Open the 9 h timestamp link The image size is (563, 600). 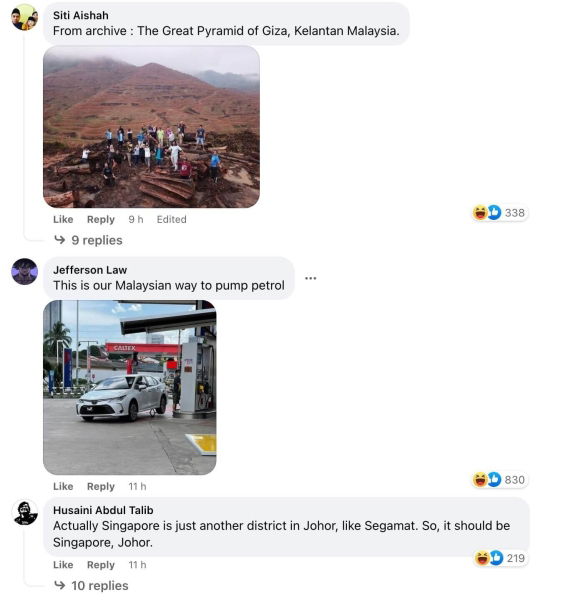[x=136, y=219]
